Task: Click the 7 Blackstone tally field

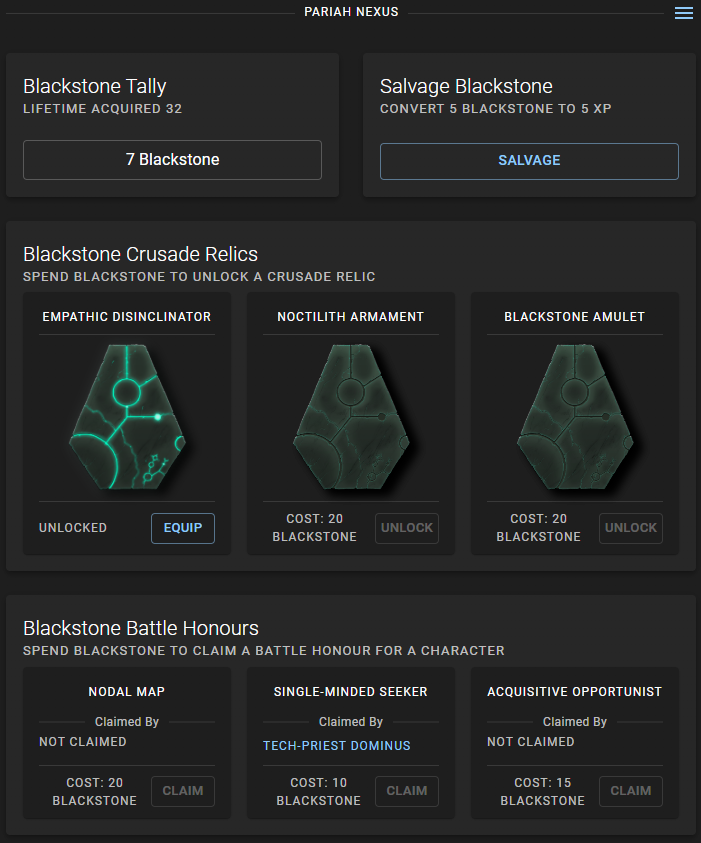Action: pyautogui.click(x=172, y=160)
